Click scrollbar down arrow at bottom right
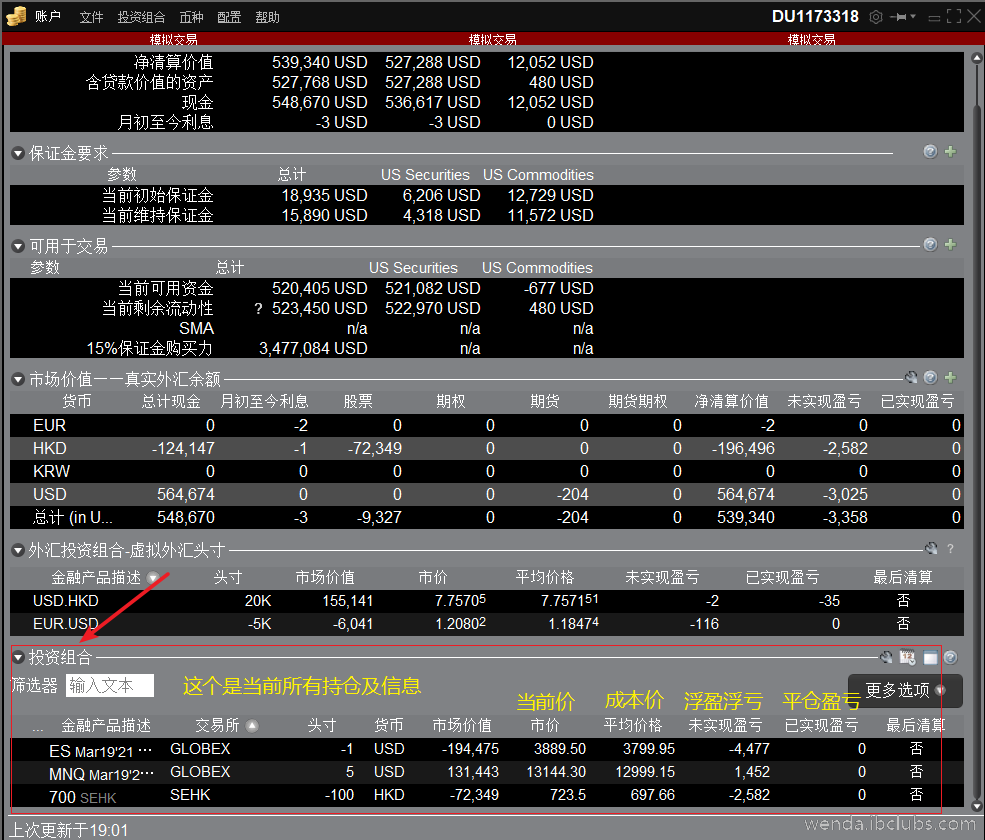 (977, 806)
